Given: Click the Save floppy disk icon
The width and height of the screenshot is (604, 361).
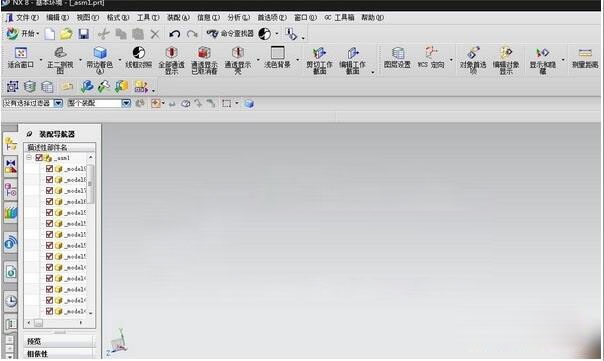Looking at the screenshot, I should pos(84,34).
